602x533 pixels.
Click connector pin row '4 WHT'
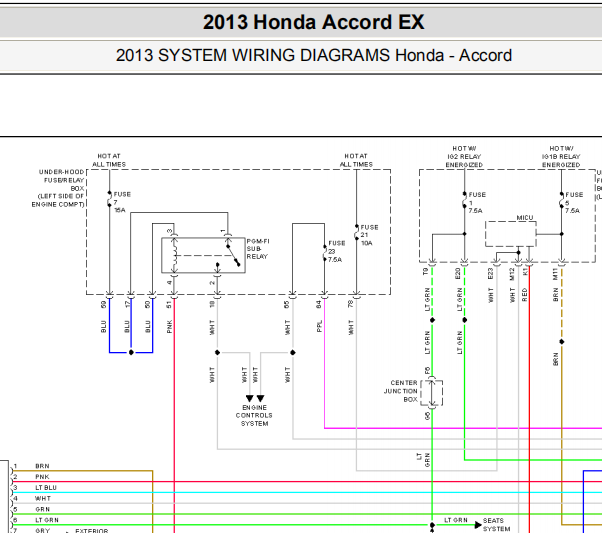[31, 498]
